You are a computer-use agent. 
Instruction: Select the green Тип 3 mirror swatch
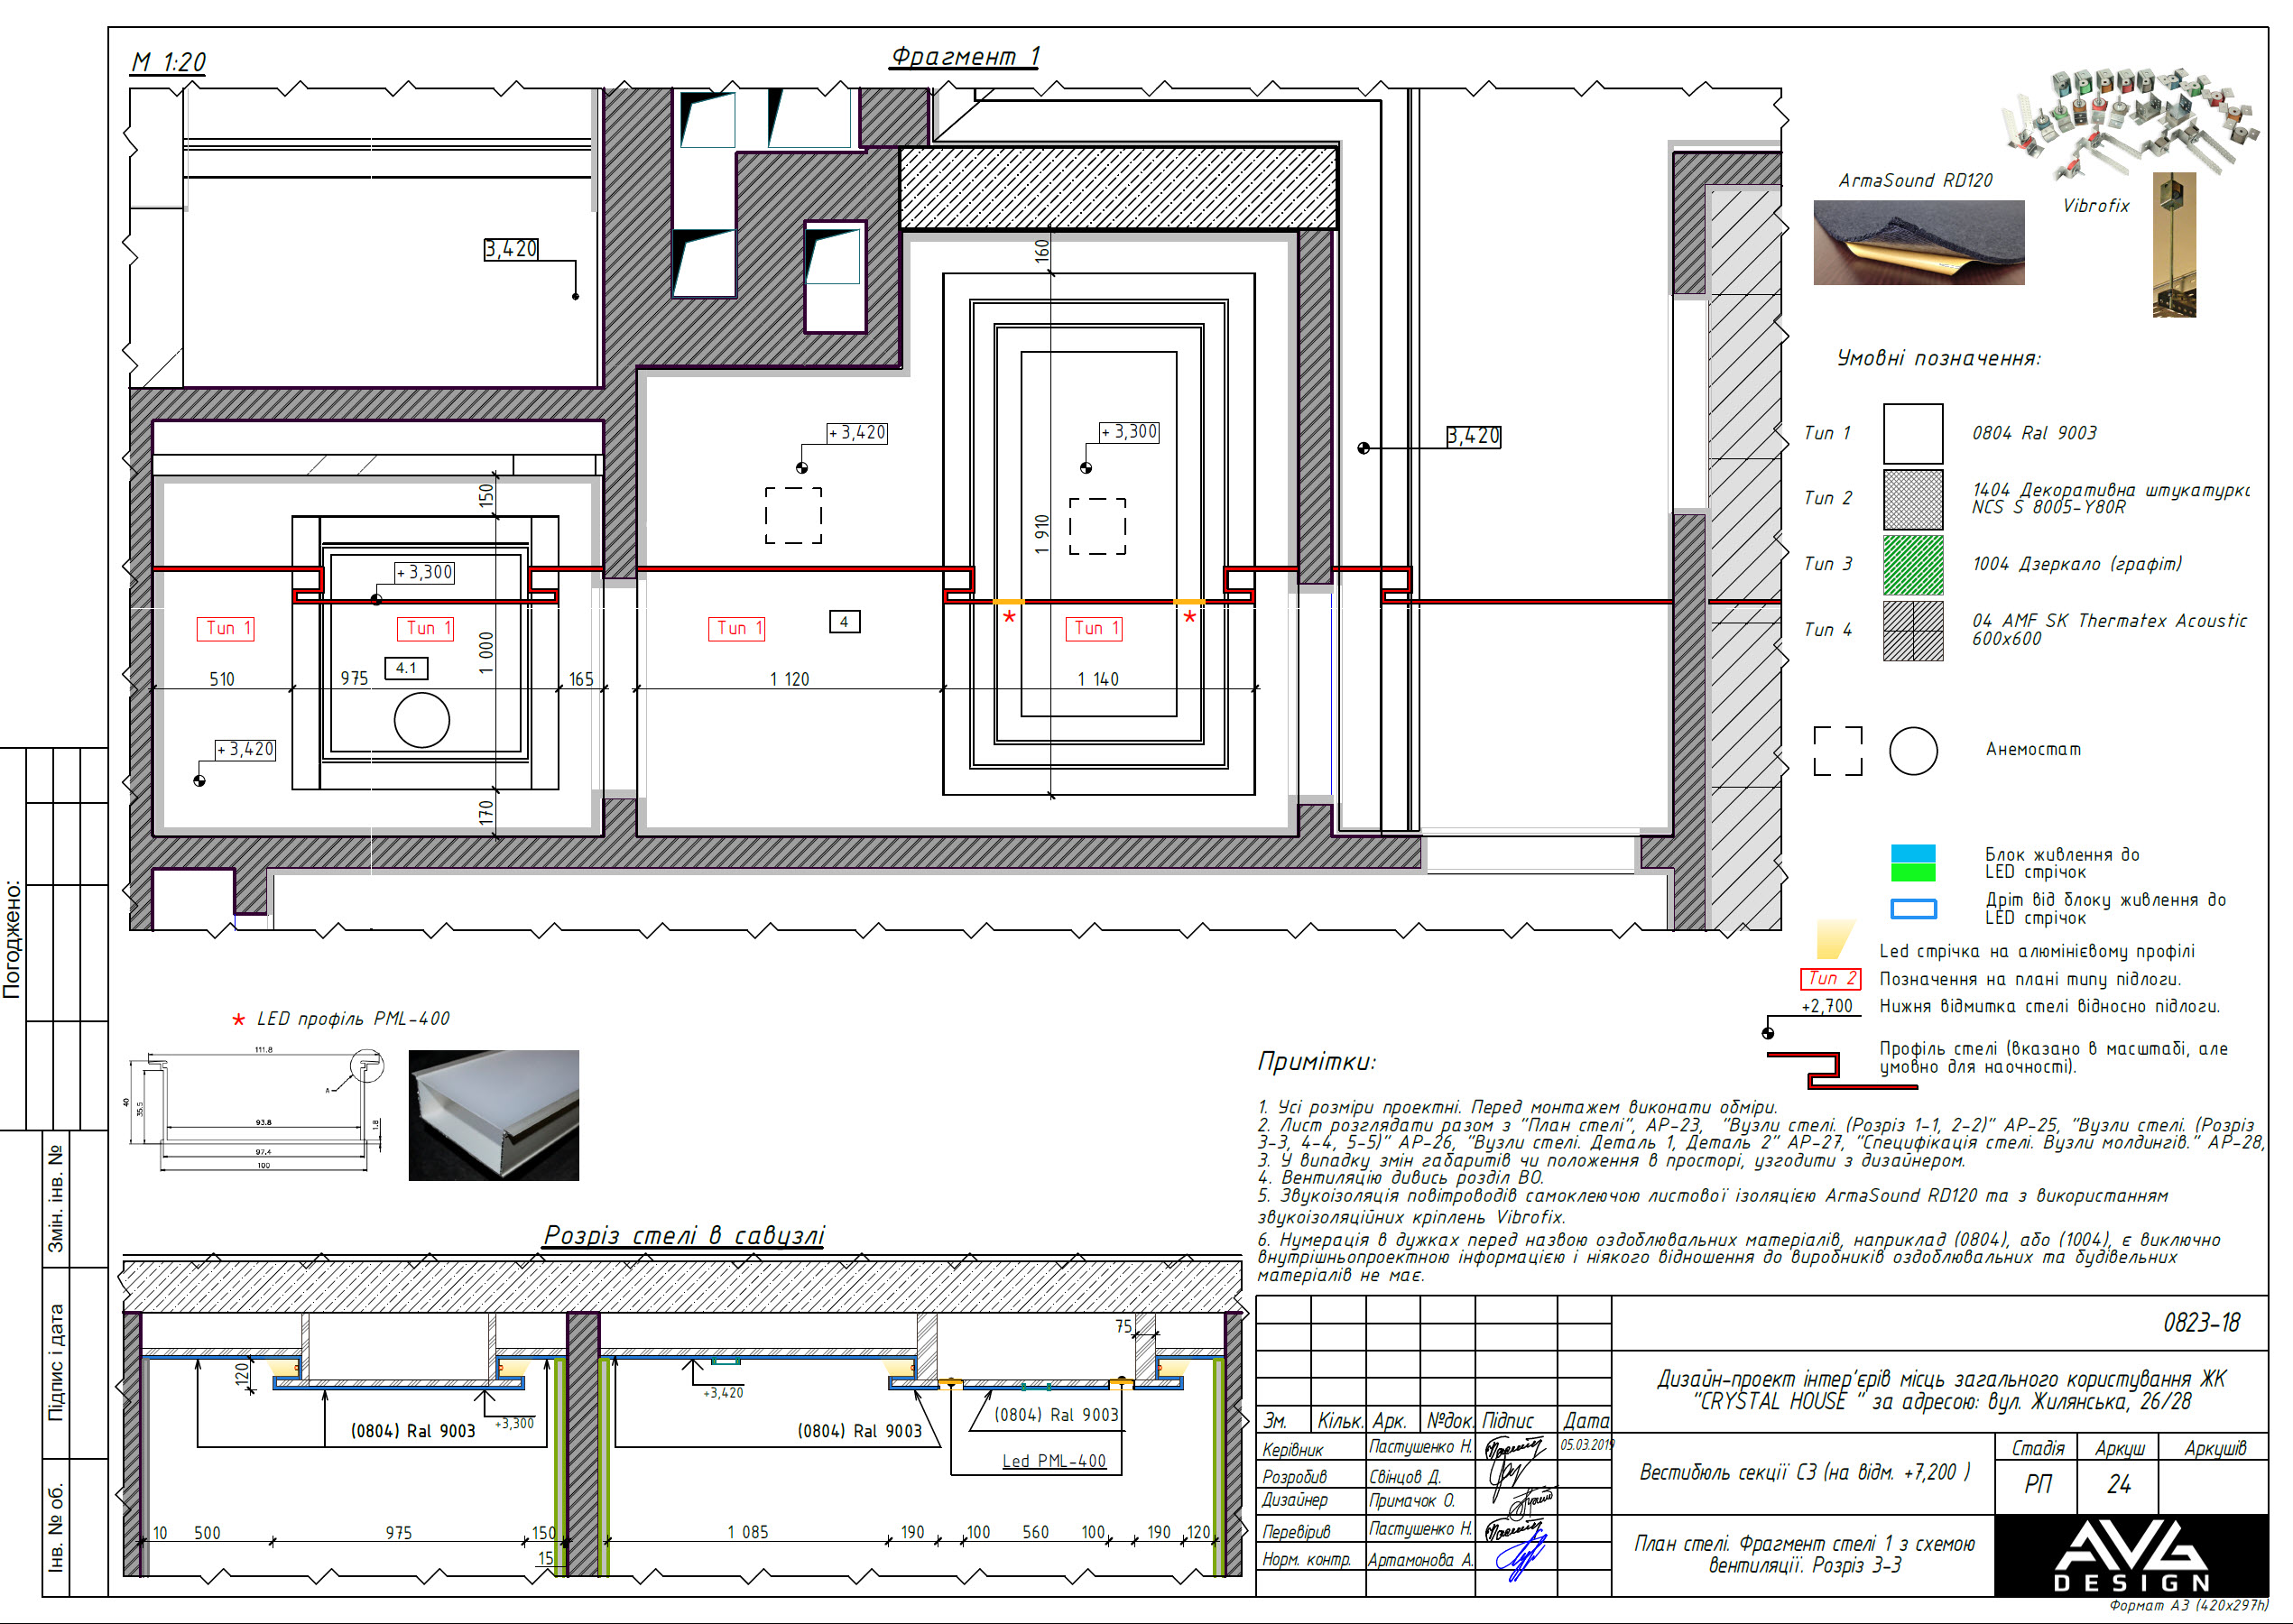point(1914,565)
